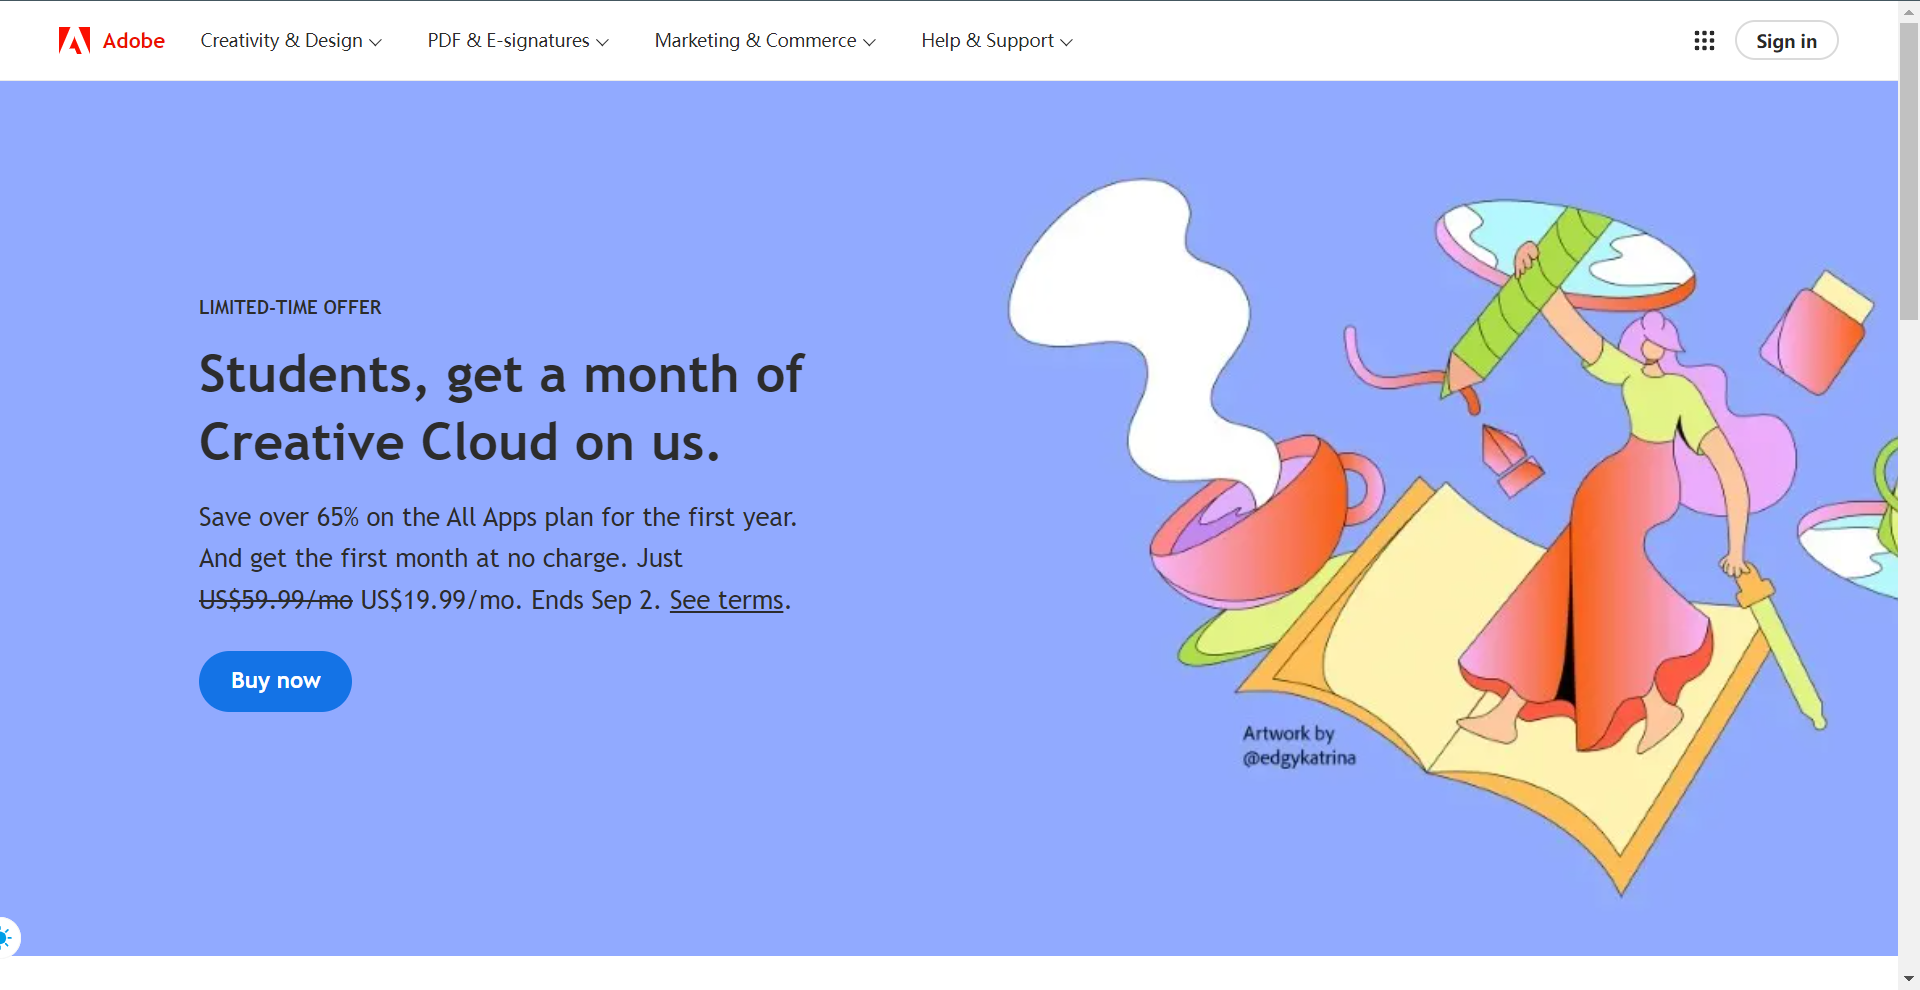Click the 'LIMITED-TIME OFFER' label
Image resolution: width=1920 pixels, height=990 pixels.
(x=290, y=307)
